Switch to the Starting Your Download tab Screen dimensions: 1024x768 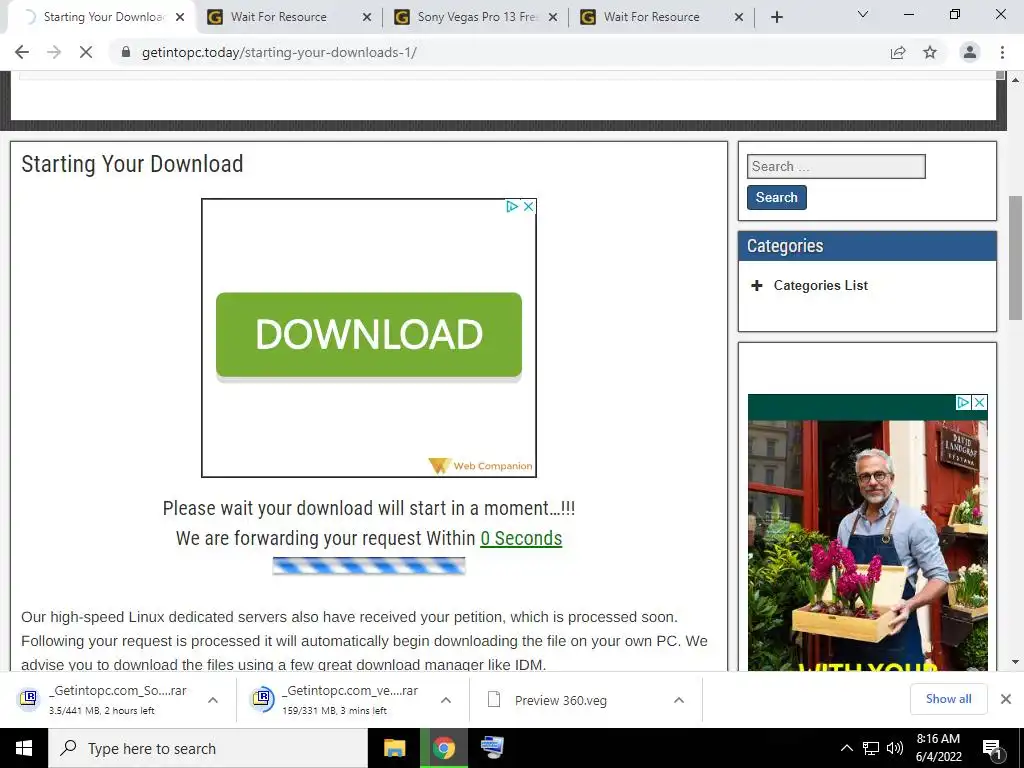pos(98,17)
